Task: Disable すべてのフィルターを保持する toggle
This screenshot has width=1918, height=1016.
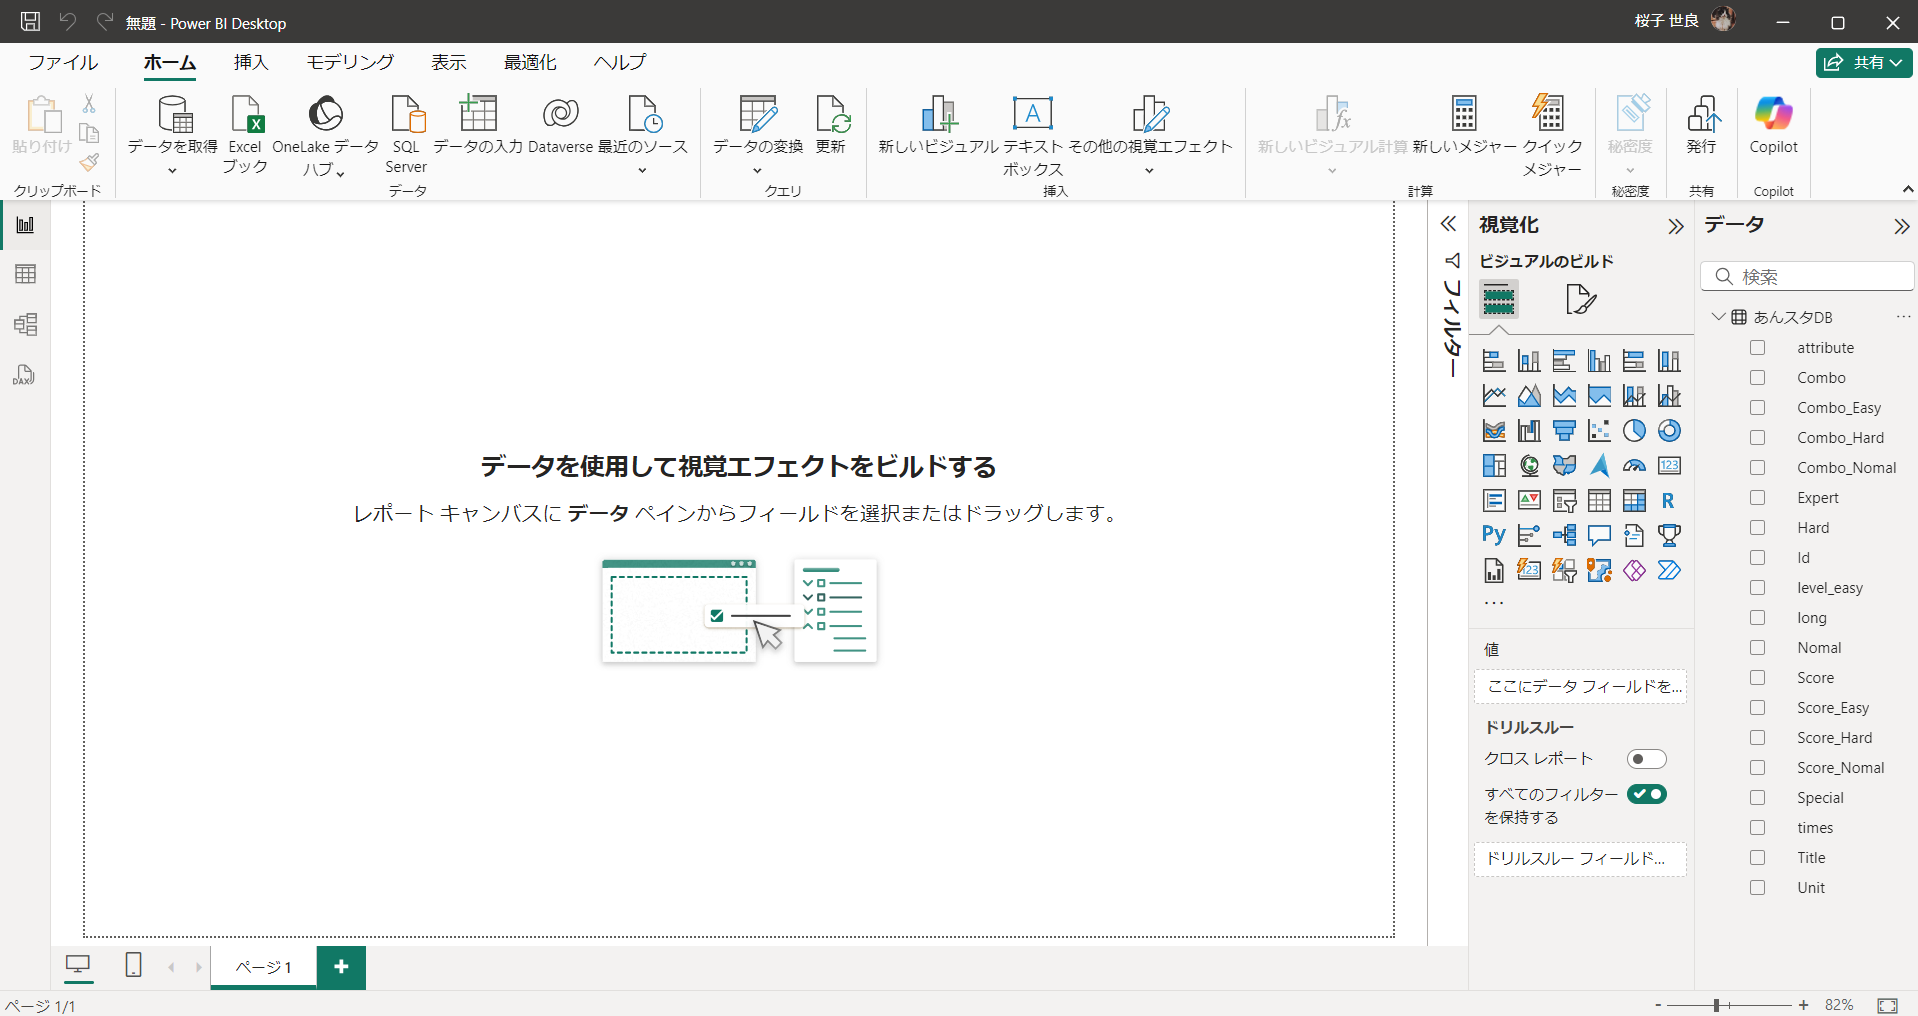Action: click(x=1646, y=794)
